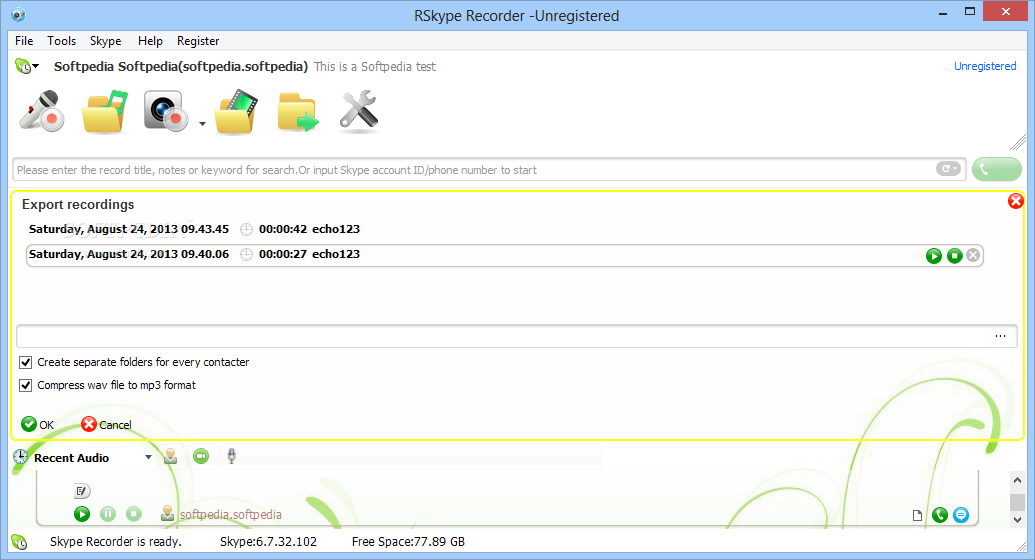The image size is (1035, 560).
Task: Click the microphone icon beside Recent Audio
Action: pyautogui.click(x=231, y=456)
